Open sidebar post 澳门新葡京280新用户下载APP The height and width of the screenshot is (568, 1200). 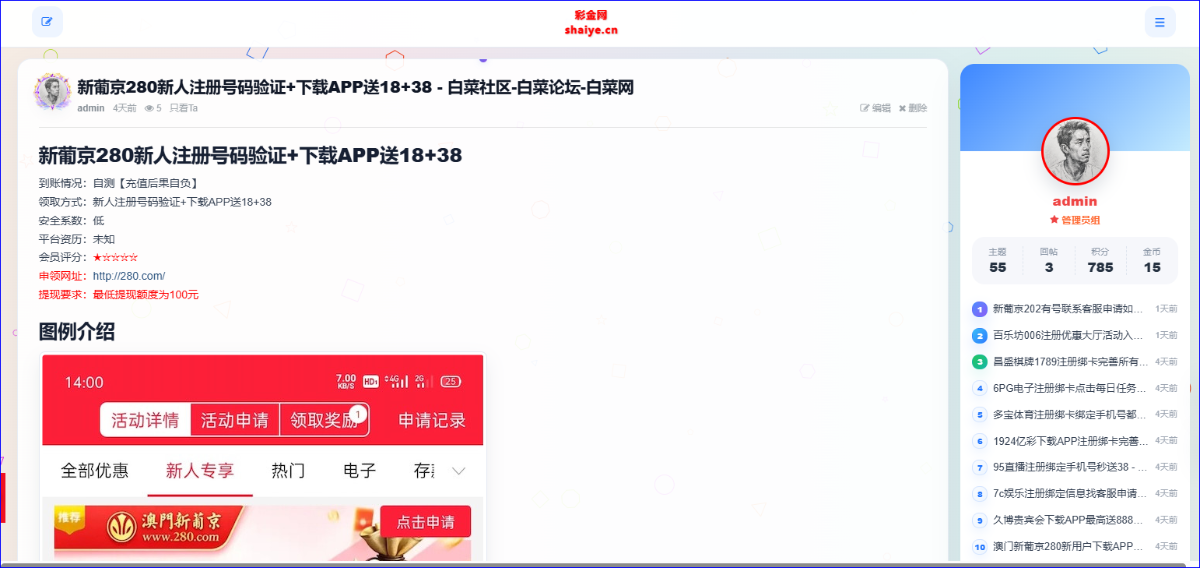[x=1068, y=547]
